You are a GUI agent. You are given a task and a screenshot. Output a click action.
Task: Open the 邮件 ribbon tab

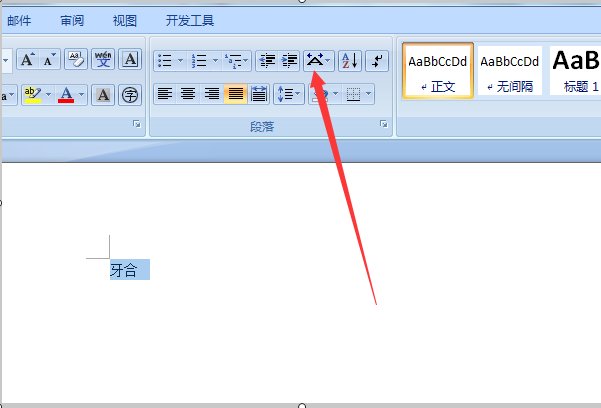click(x=19, y=20)
